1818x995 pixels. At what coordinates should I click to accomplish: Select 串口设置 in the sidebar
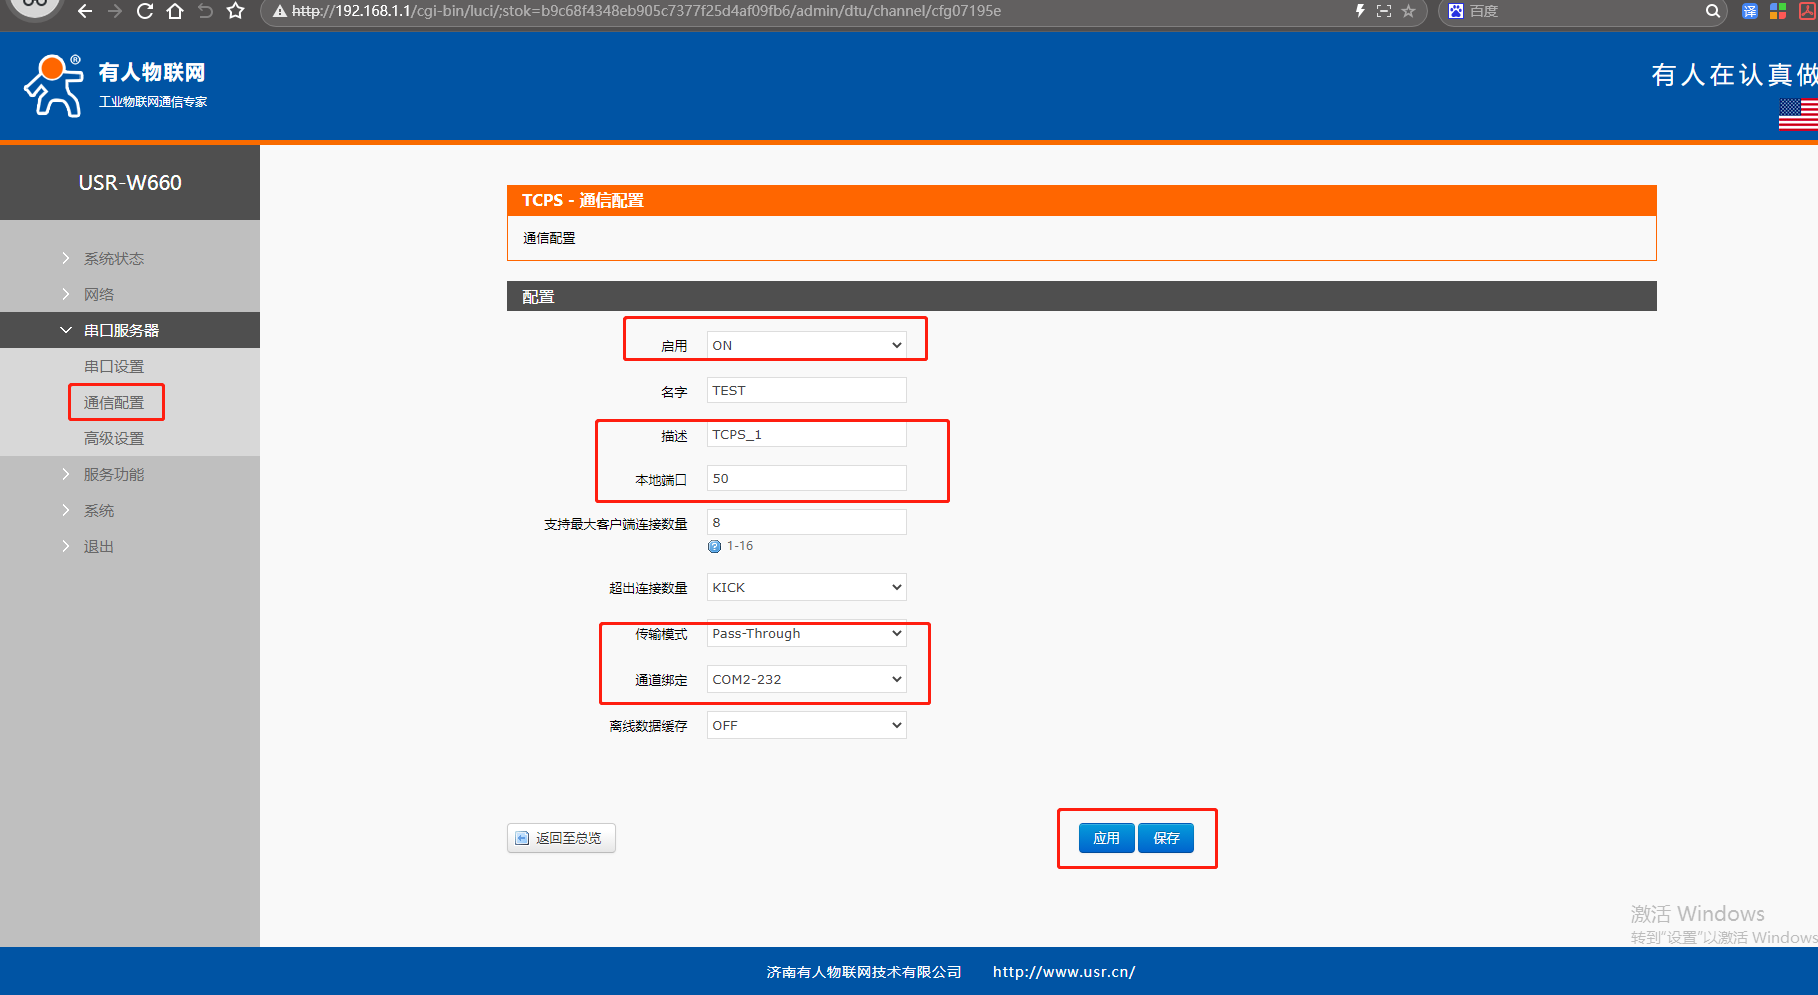[x=113, y=366]
